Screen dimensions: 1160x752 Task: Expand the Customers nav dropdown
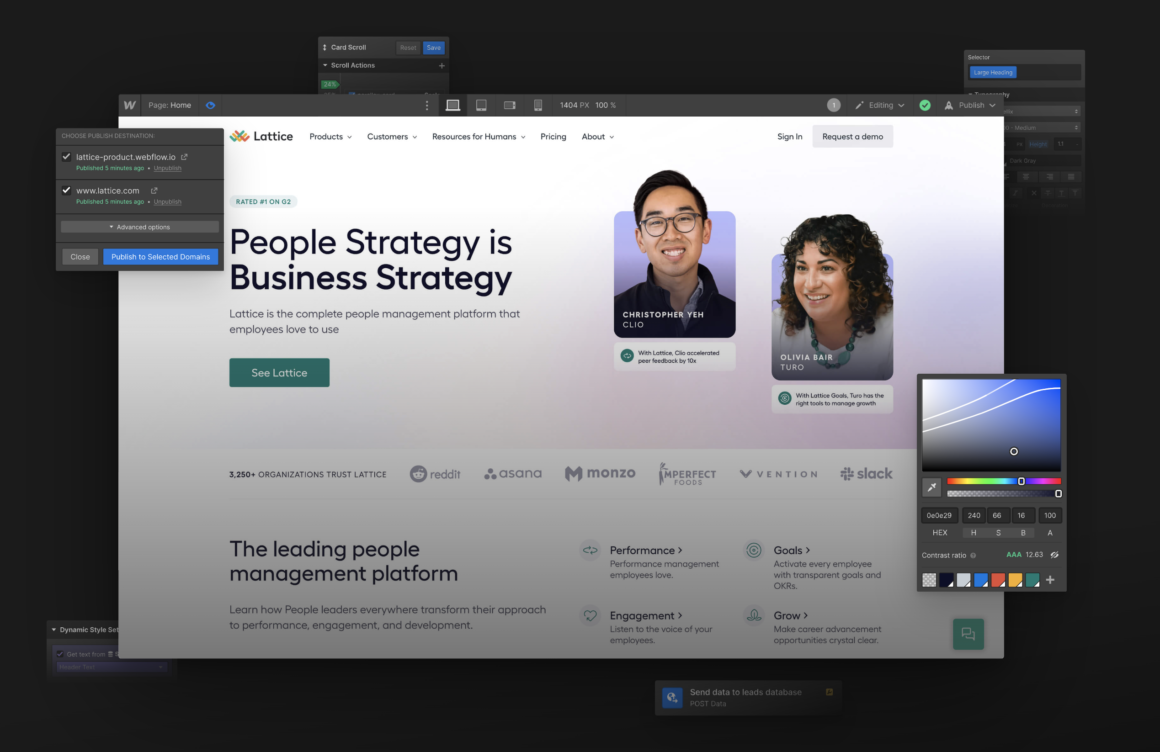pos(392,137)
